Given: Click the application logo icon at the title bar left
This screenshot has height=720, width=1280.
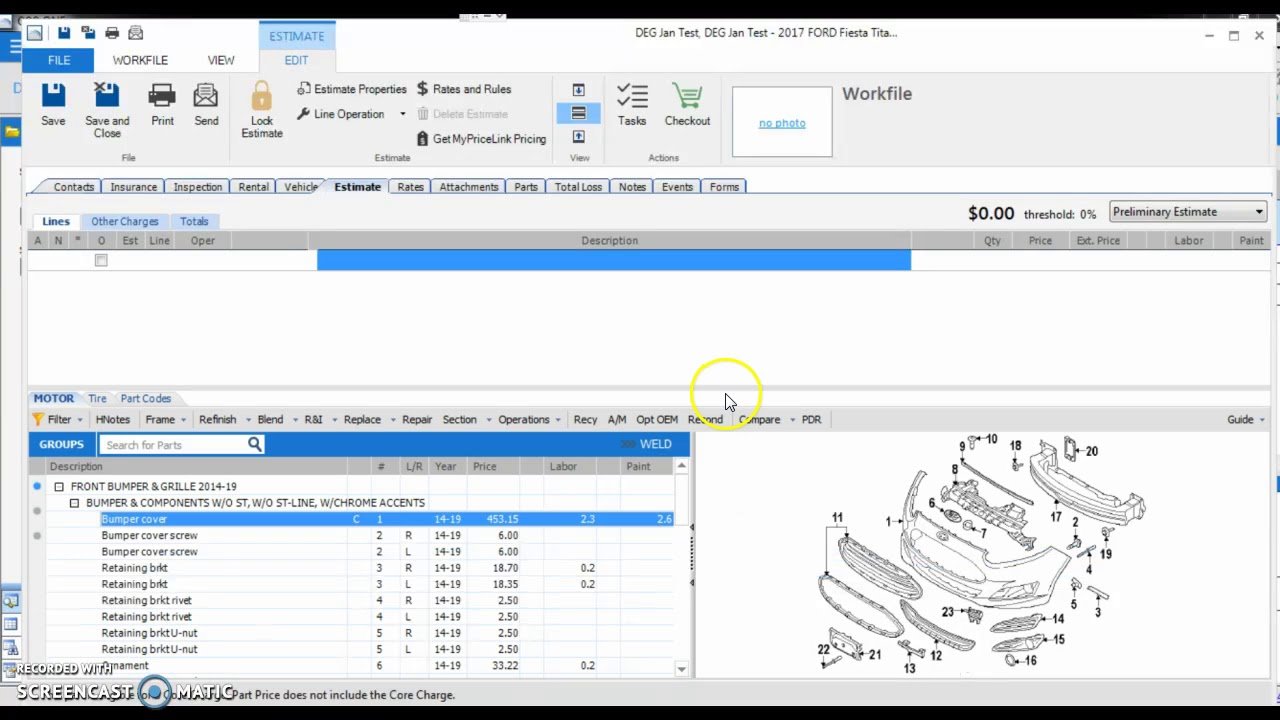Looking at the screenshot, I should (34, 33).
